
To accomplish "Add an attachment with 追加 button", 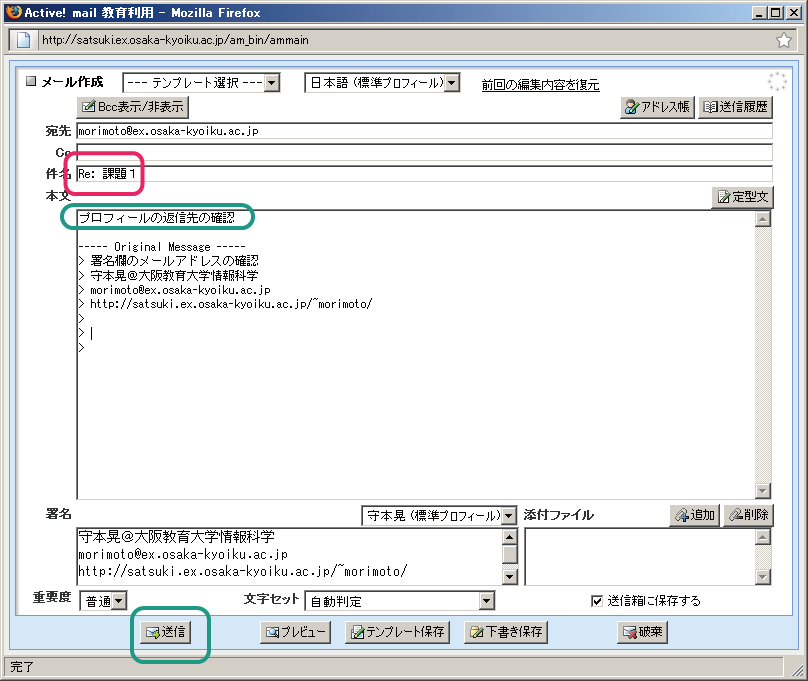I will point(694,515).
